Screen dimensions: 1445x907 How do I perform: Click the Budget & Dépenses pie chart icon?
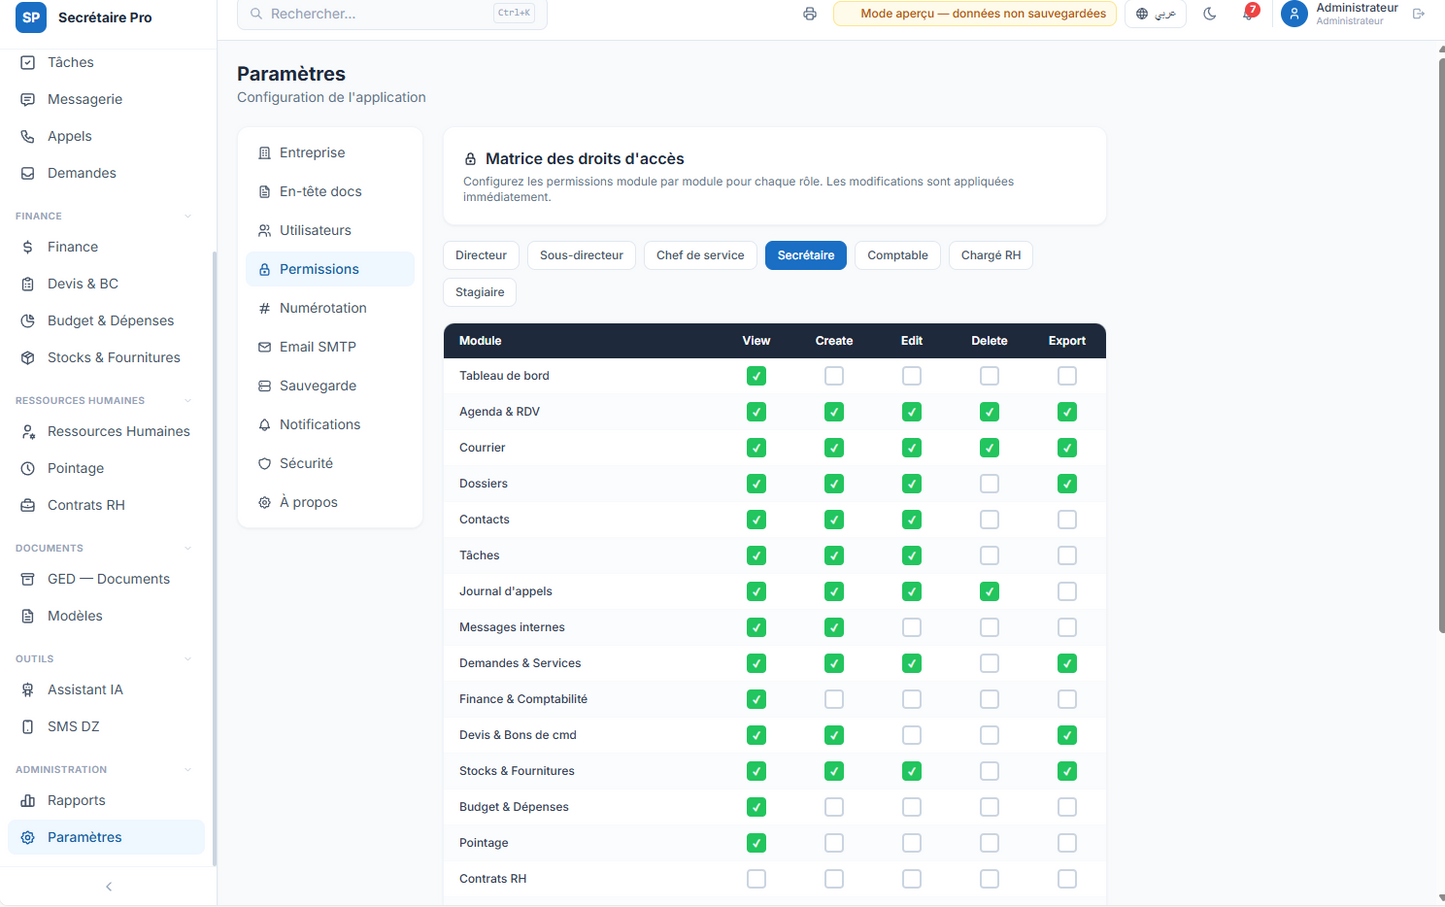point(28,321)
